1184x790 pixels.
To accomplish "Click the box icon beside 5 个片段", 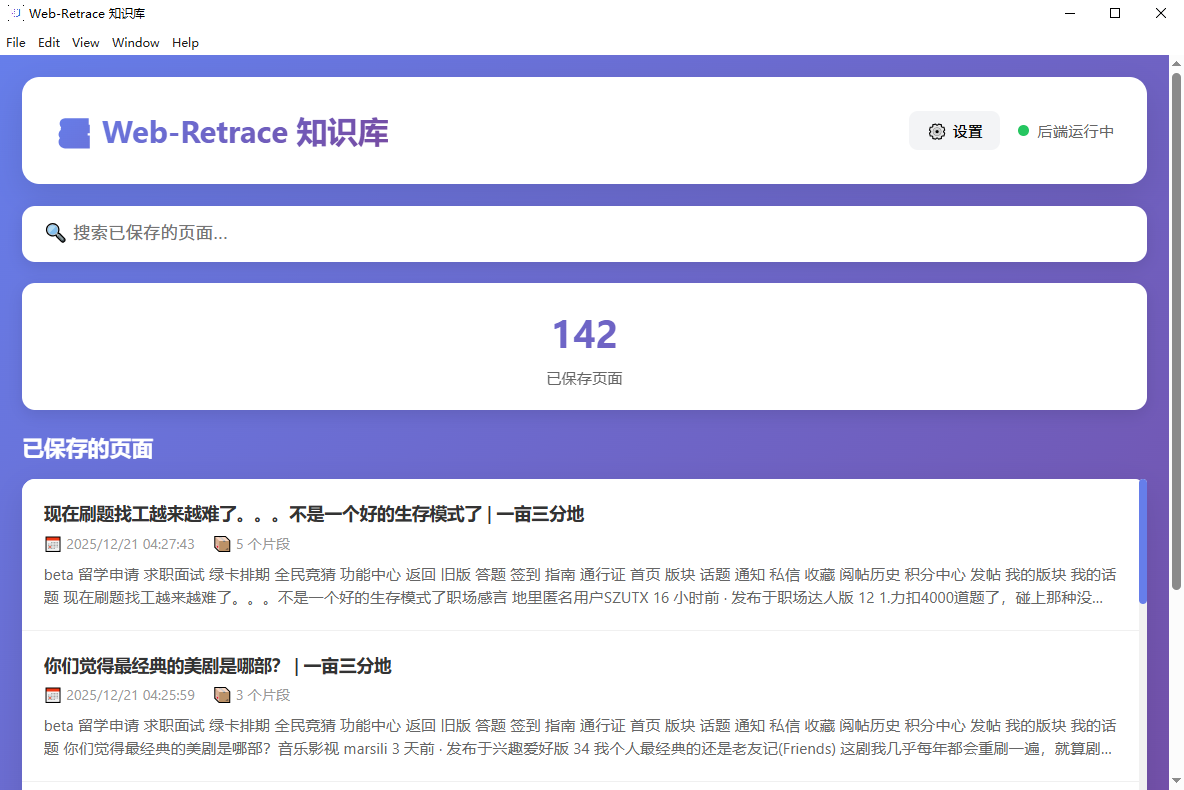I will click(x=222, y=544).
